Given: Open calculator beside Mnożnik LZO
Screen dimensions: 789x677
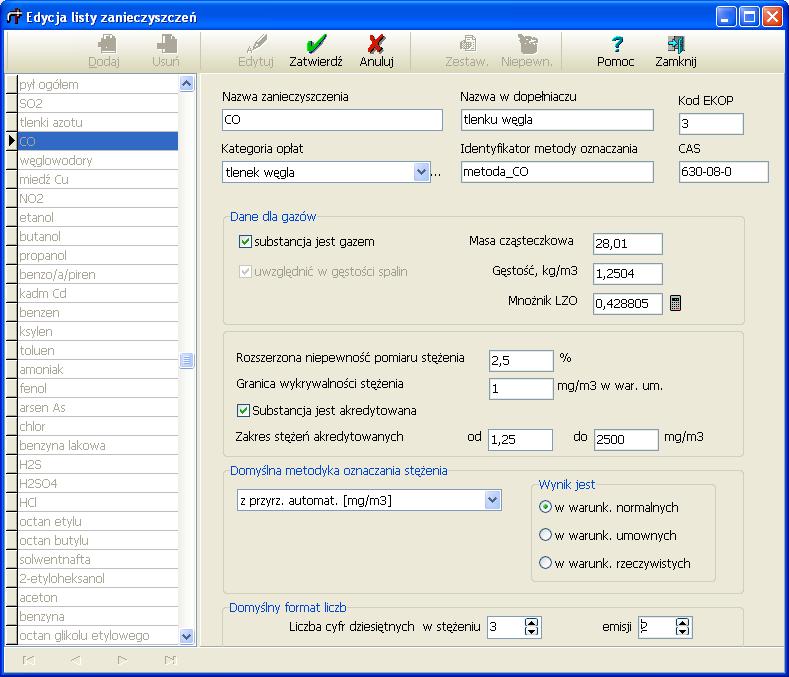Looking at the screenshot, I should pyautogui.click(x=675, y=303).
